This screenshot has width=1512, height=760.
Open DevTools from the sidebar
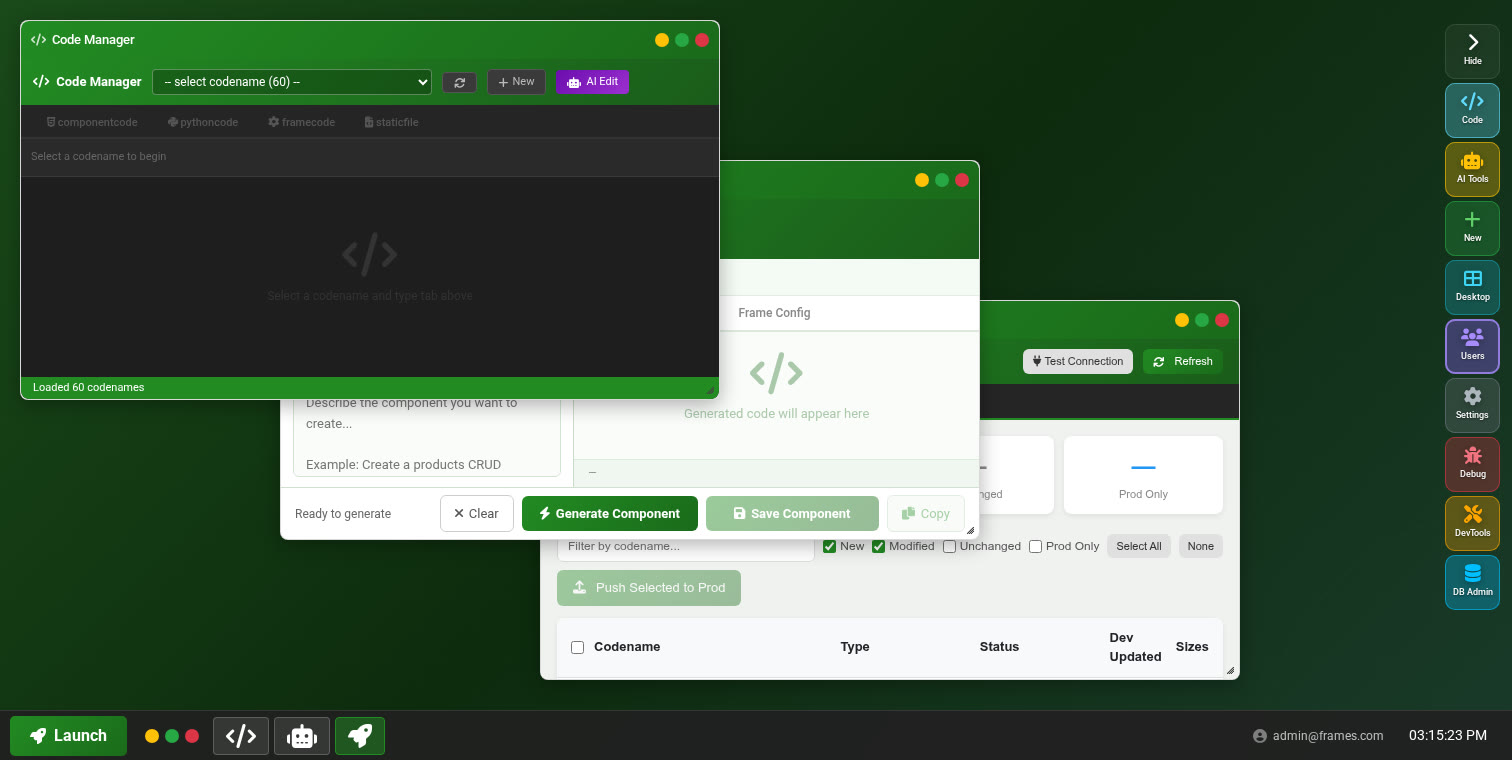(1471, 523)
